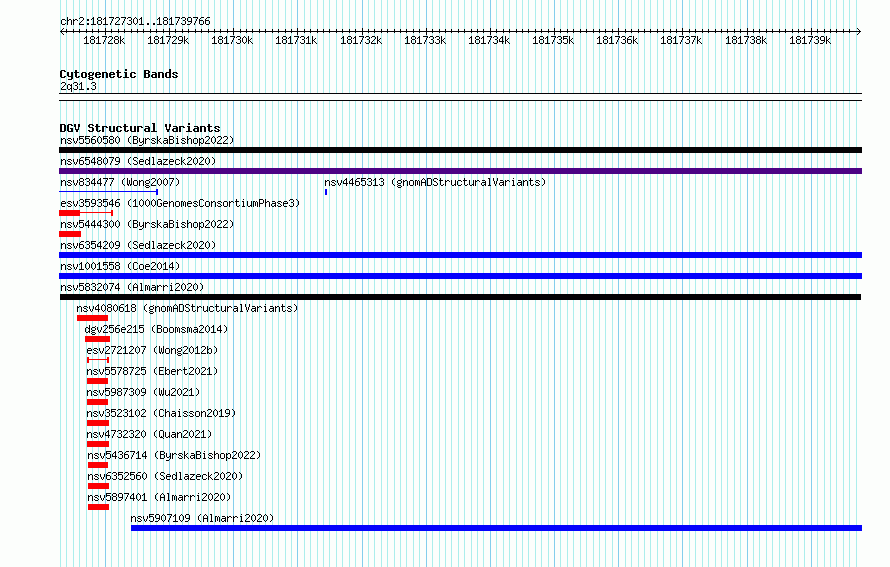Click the red esv2721207 bracket glyph
Screen dimensions: 890x567
pyautogui.click(x=98, y=360)
